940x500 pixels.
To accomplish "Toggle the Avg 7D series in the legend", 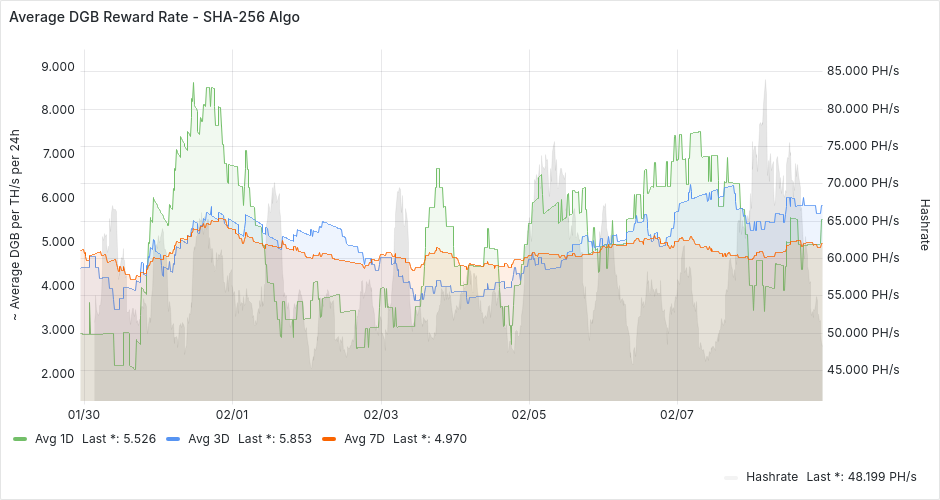I will coord(364,438).
